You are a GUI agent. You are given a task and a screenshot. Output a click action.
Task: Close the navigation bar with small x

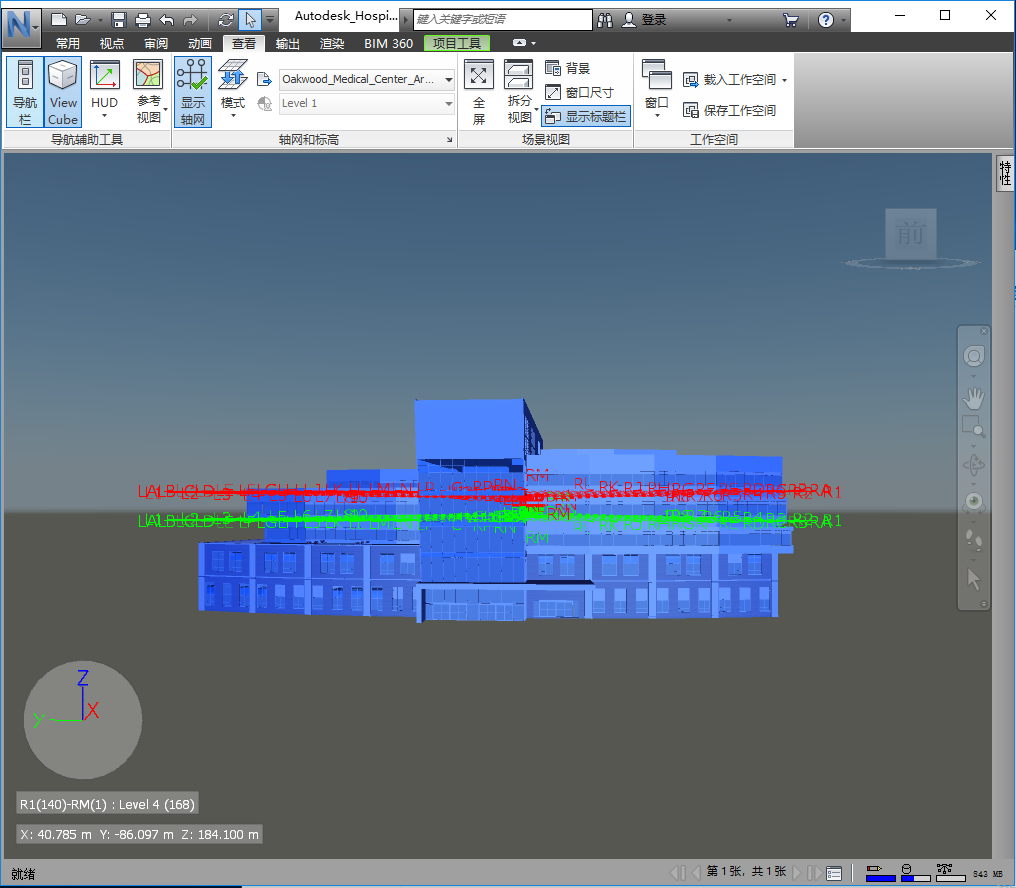tap(984, 331)
